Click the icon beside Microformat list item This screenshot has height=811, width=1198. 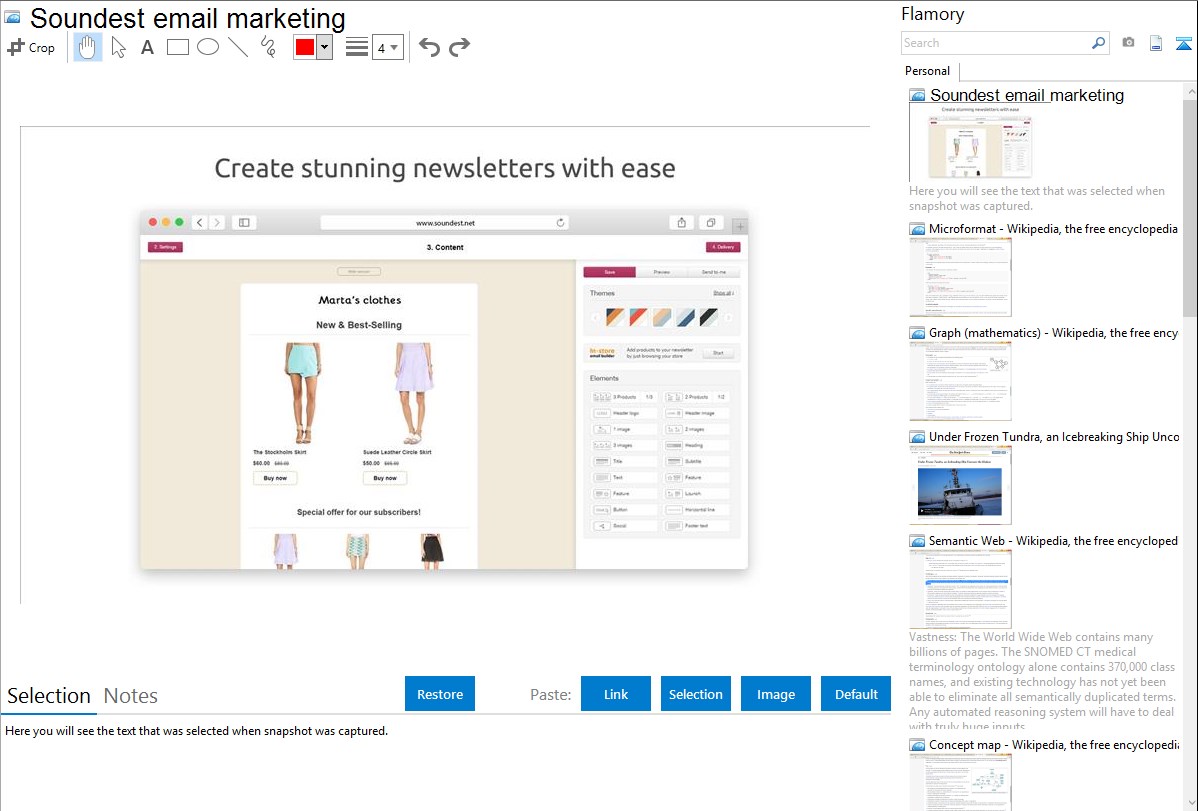(917, 229)
